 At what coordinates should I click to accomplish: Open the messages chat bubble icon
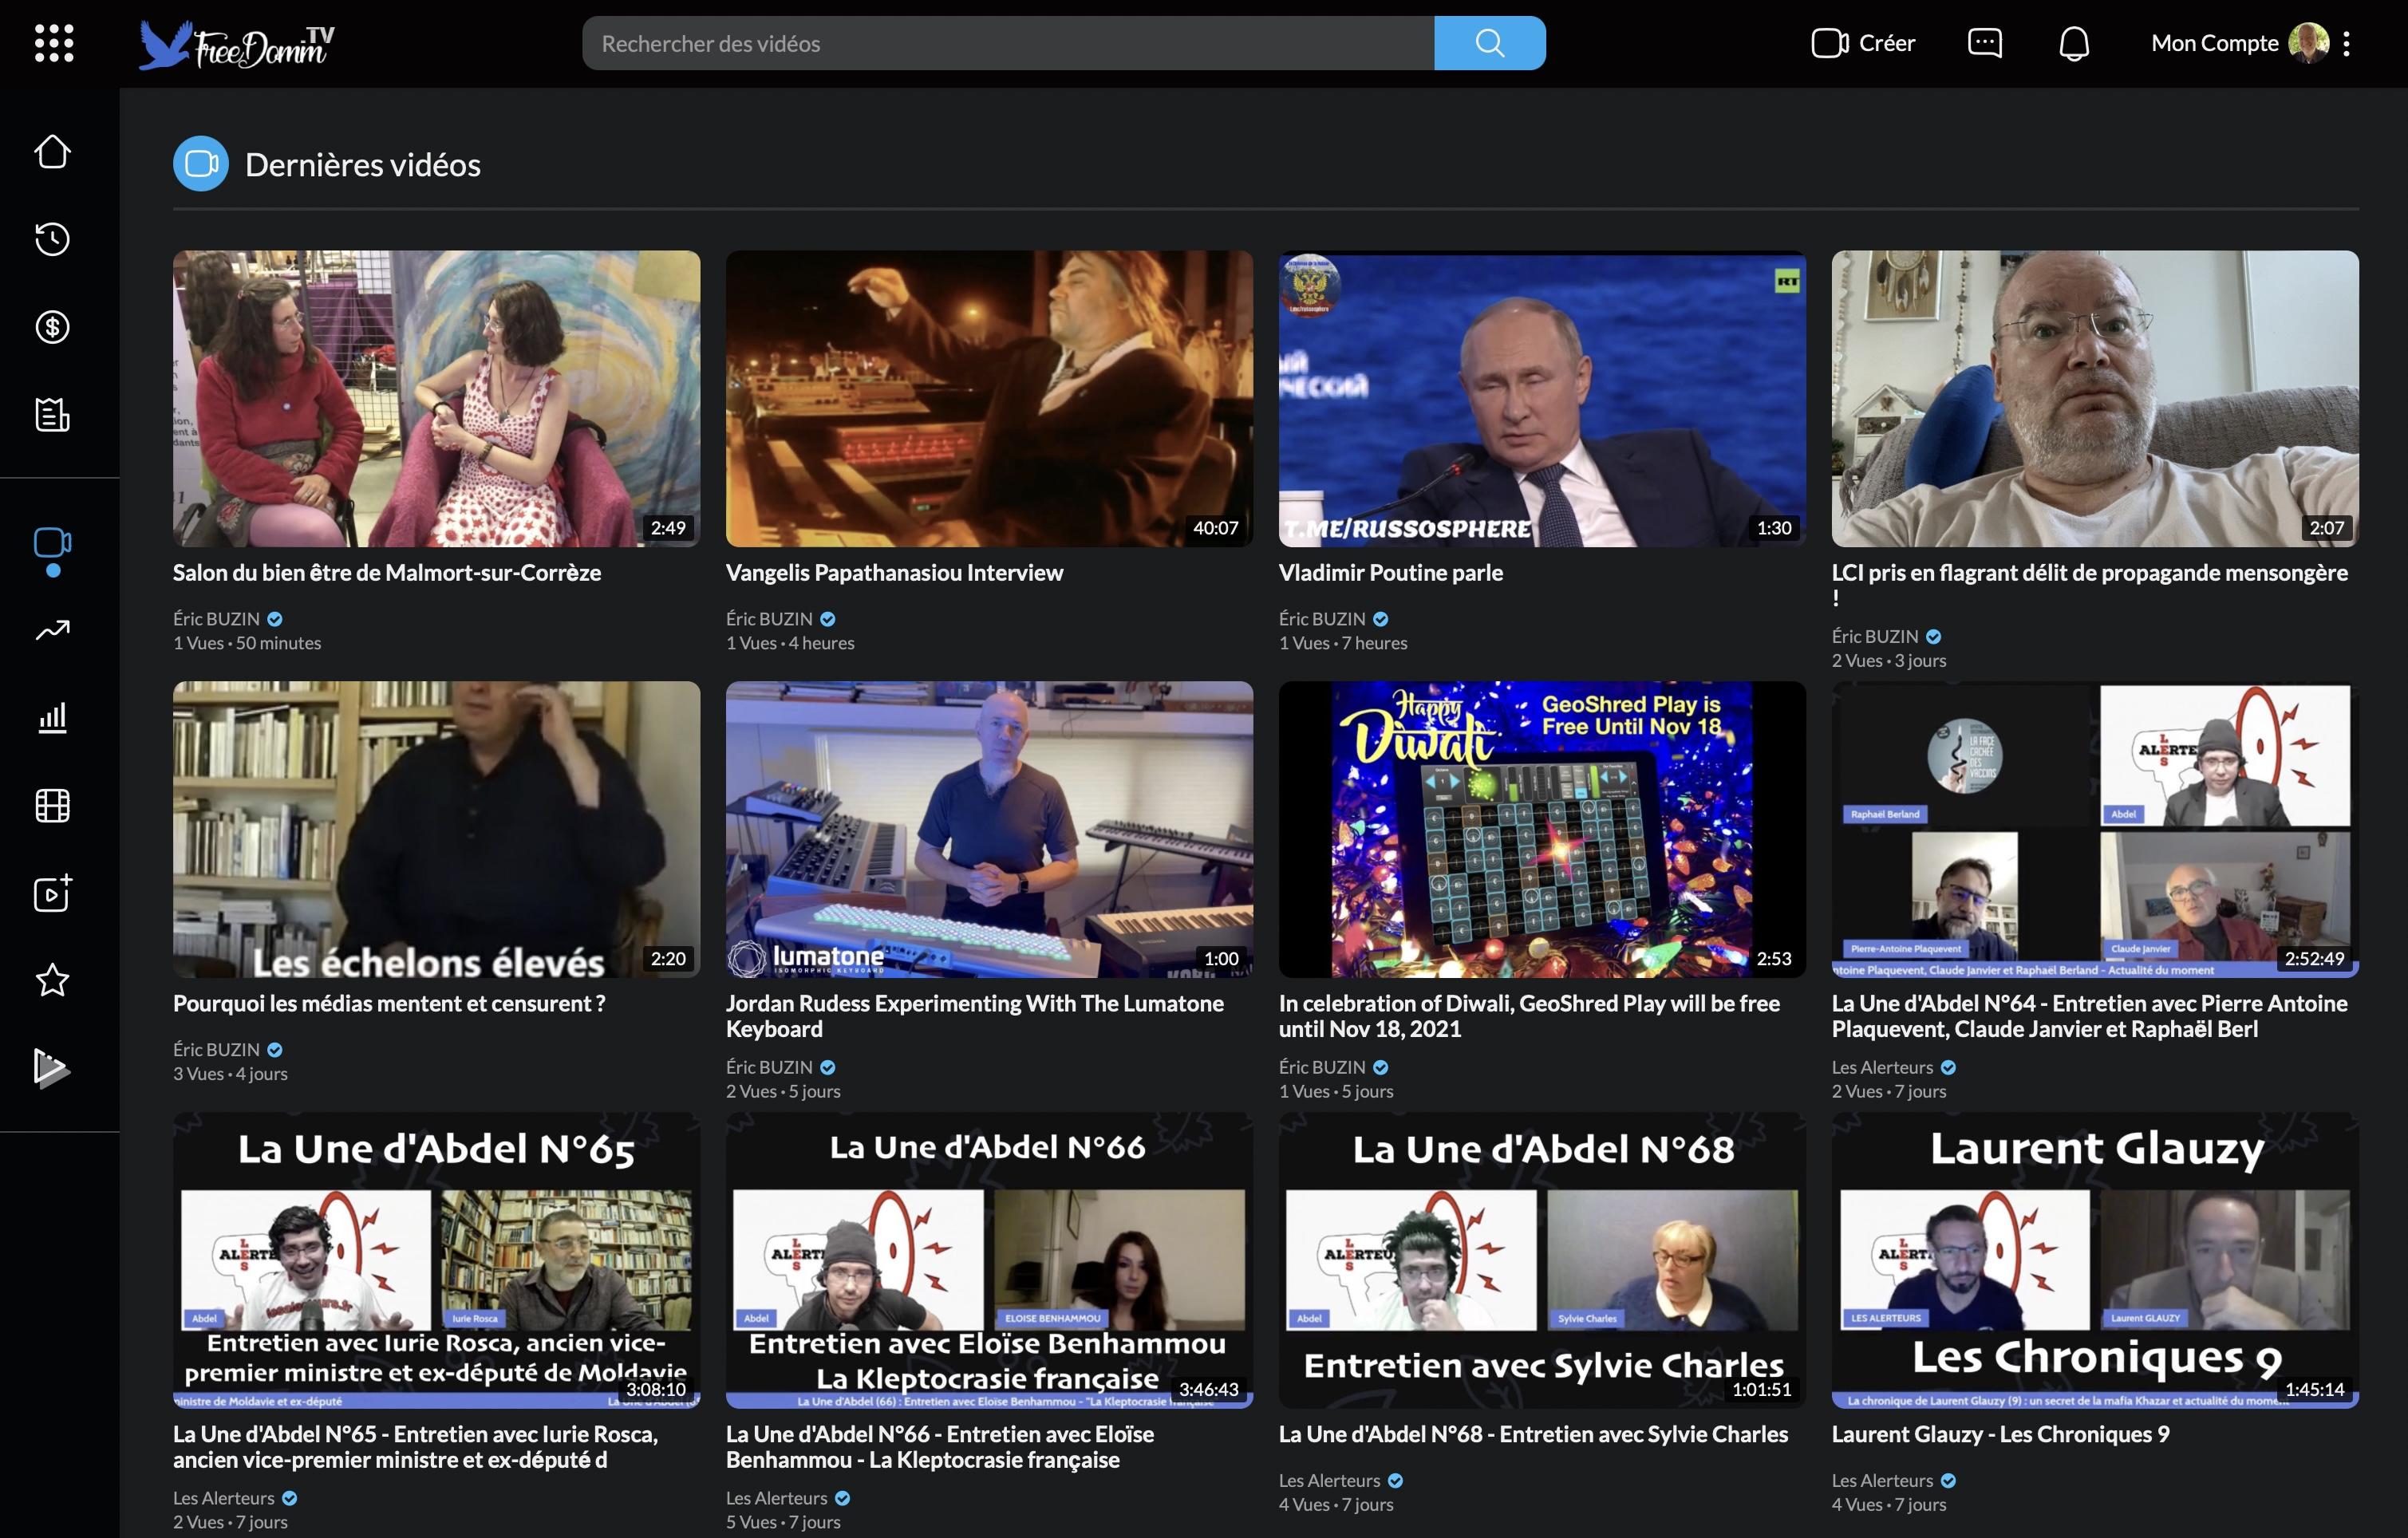click(x=1984, y=43)
